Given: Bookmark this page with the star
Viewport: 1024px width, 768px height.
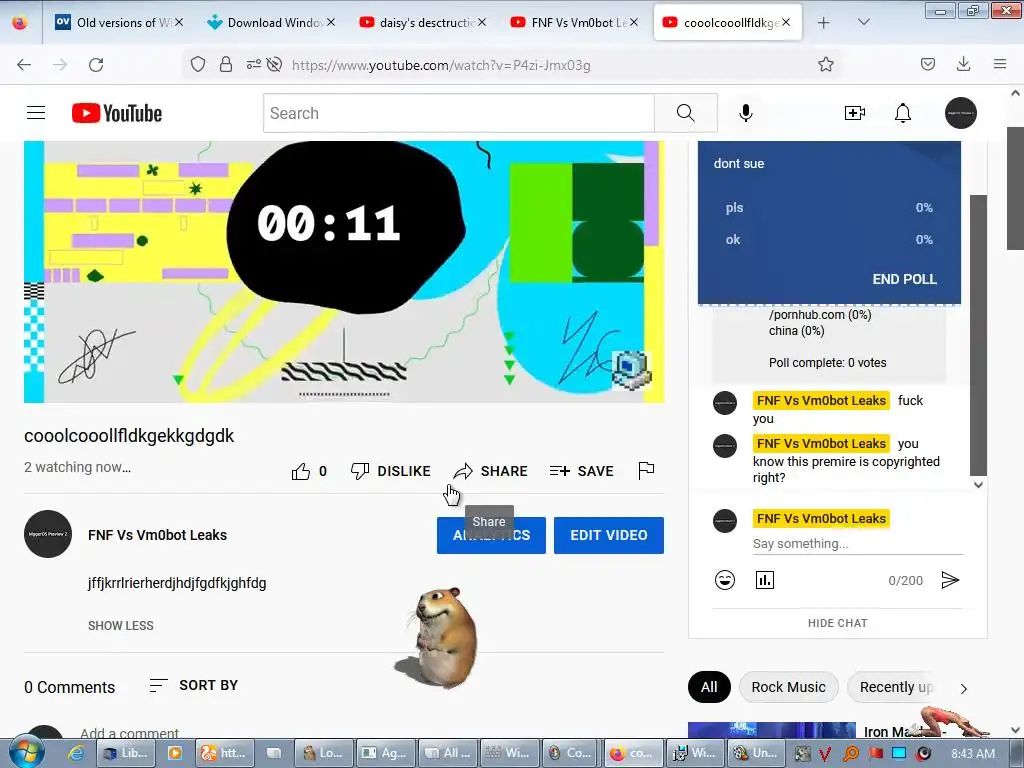Looking at the screenshot, I should [x=825, y=65].
